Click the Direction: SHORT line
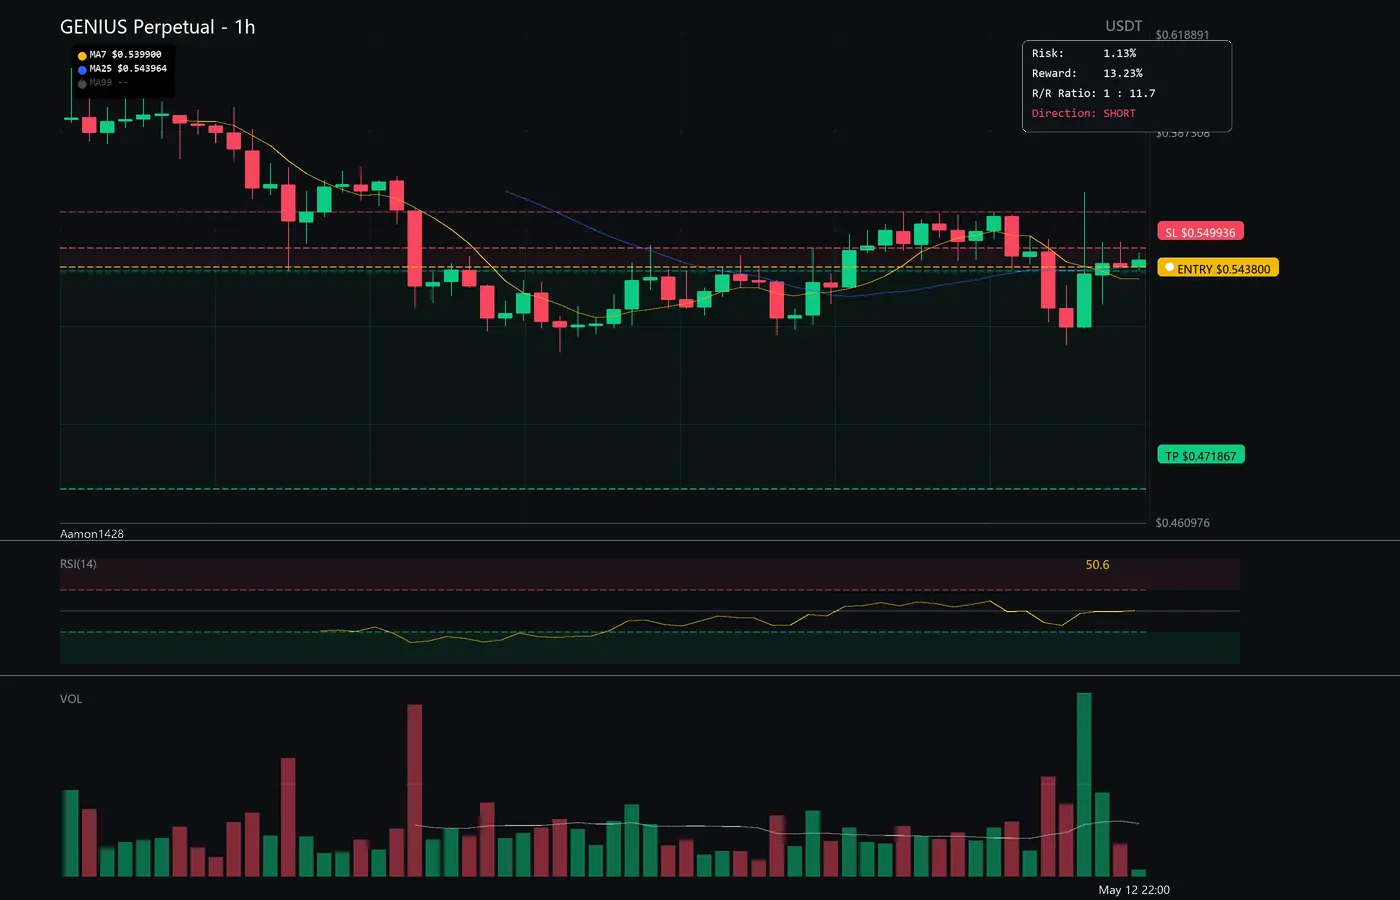 click(1084, 113)
